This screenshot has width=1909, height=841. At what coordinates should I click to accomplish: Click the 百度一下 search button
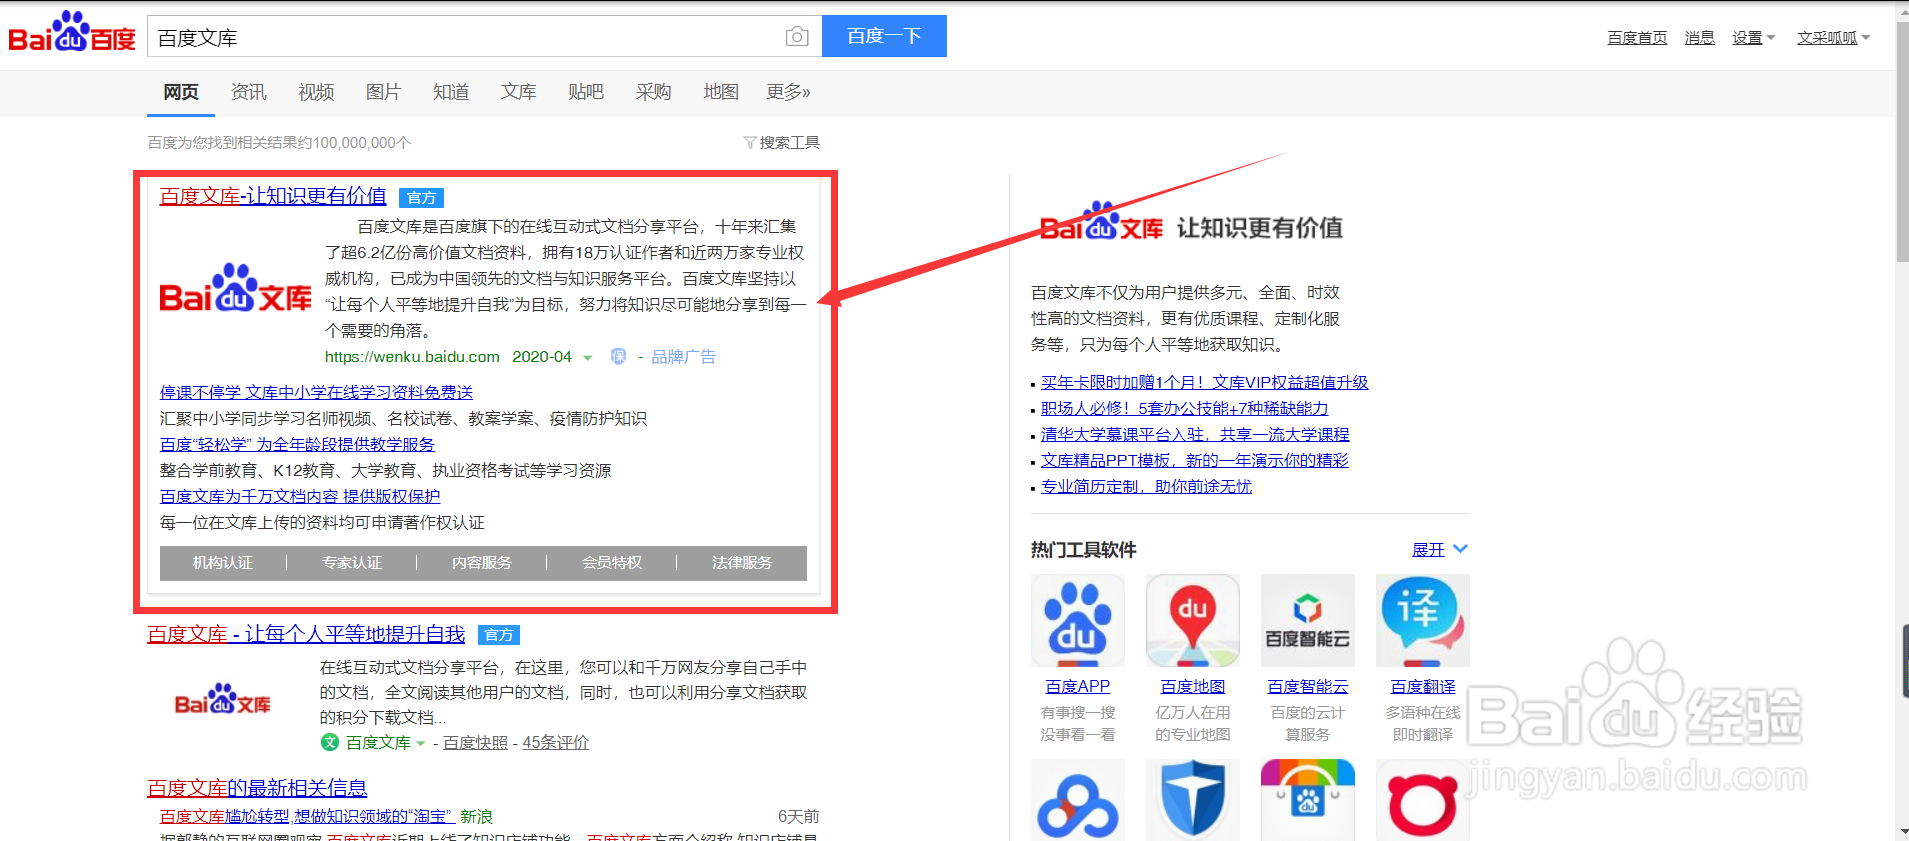pos(884,36)
